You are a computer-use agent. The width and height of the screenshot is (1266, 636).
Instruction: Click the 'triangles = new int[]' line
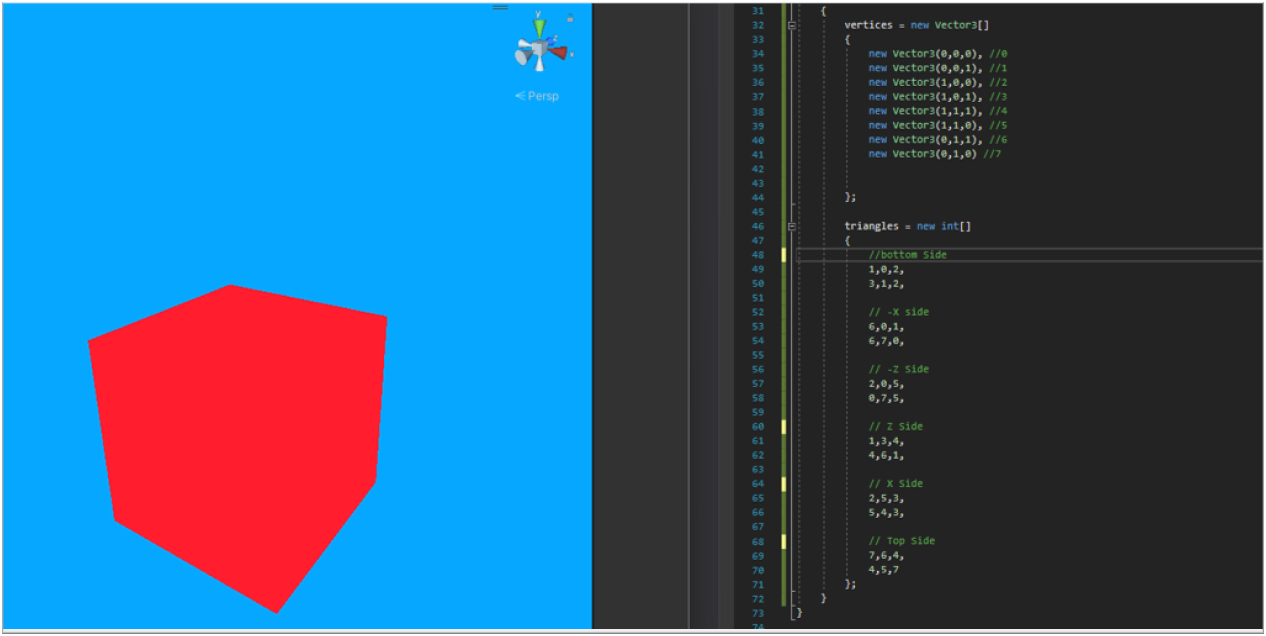(x=907, y=226)
